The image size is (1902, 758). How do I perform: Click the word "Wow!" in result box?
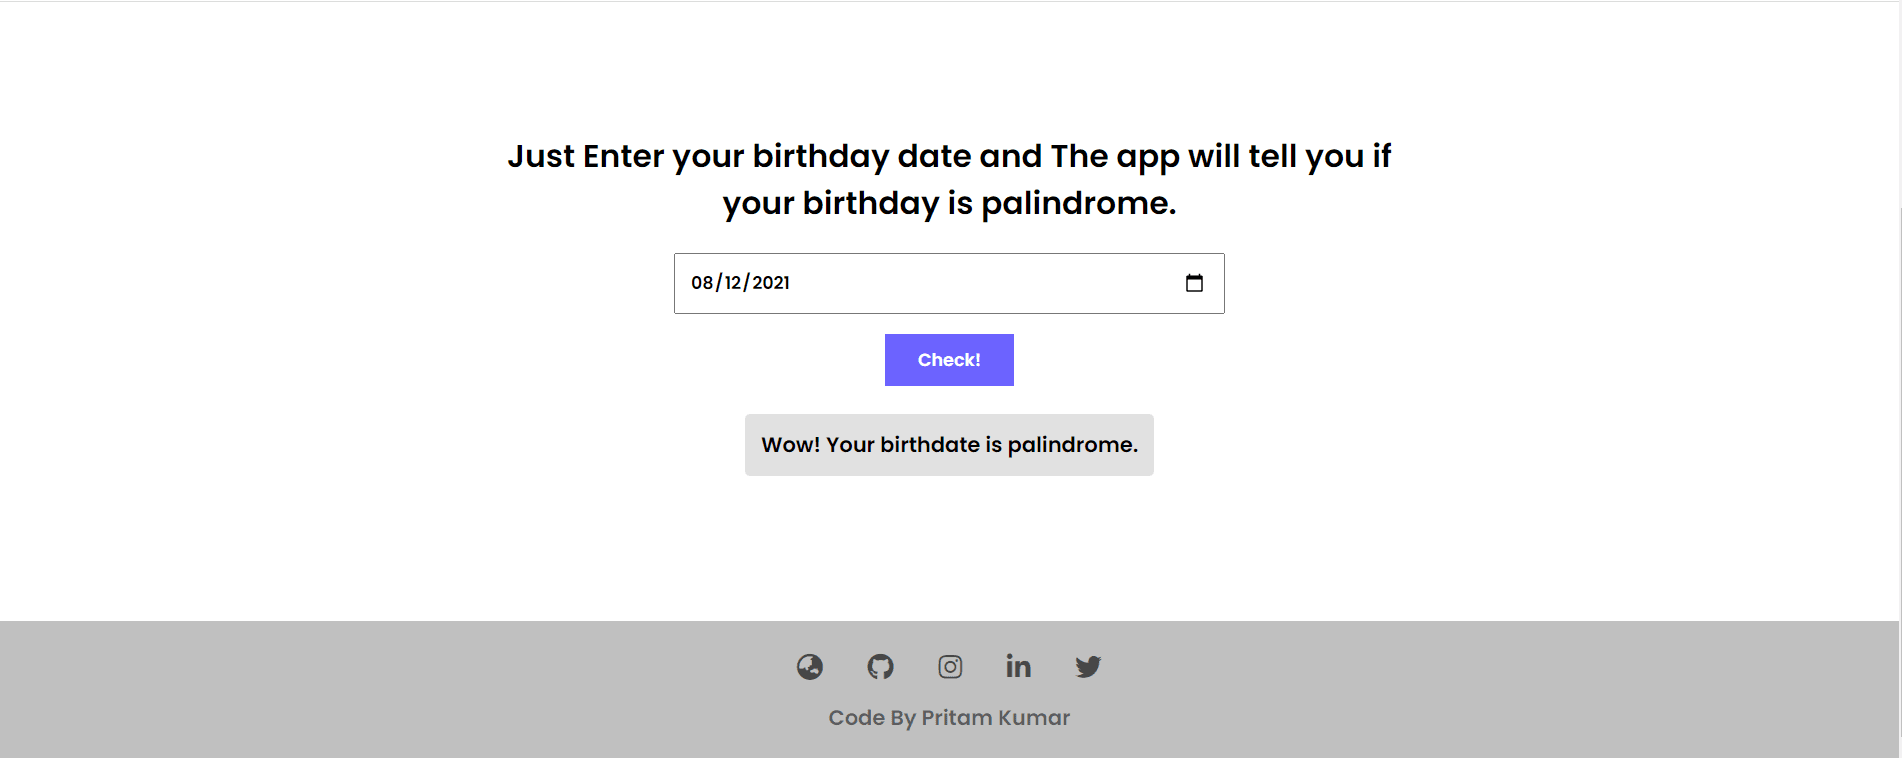pos(790,445)
